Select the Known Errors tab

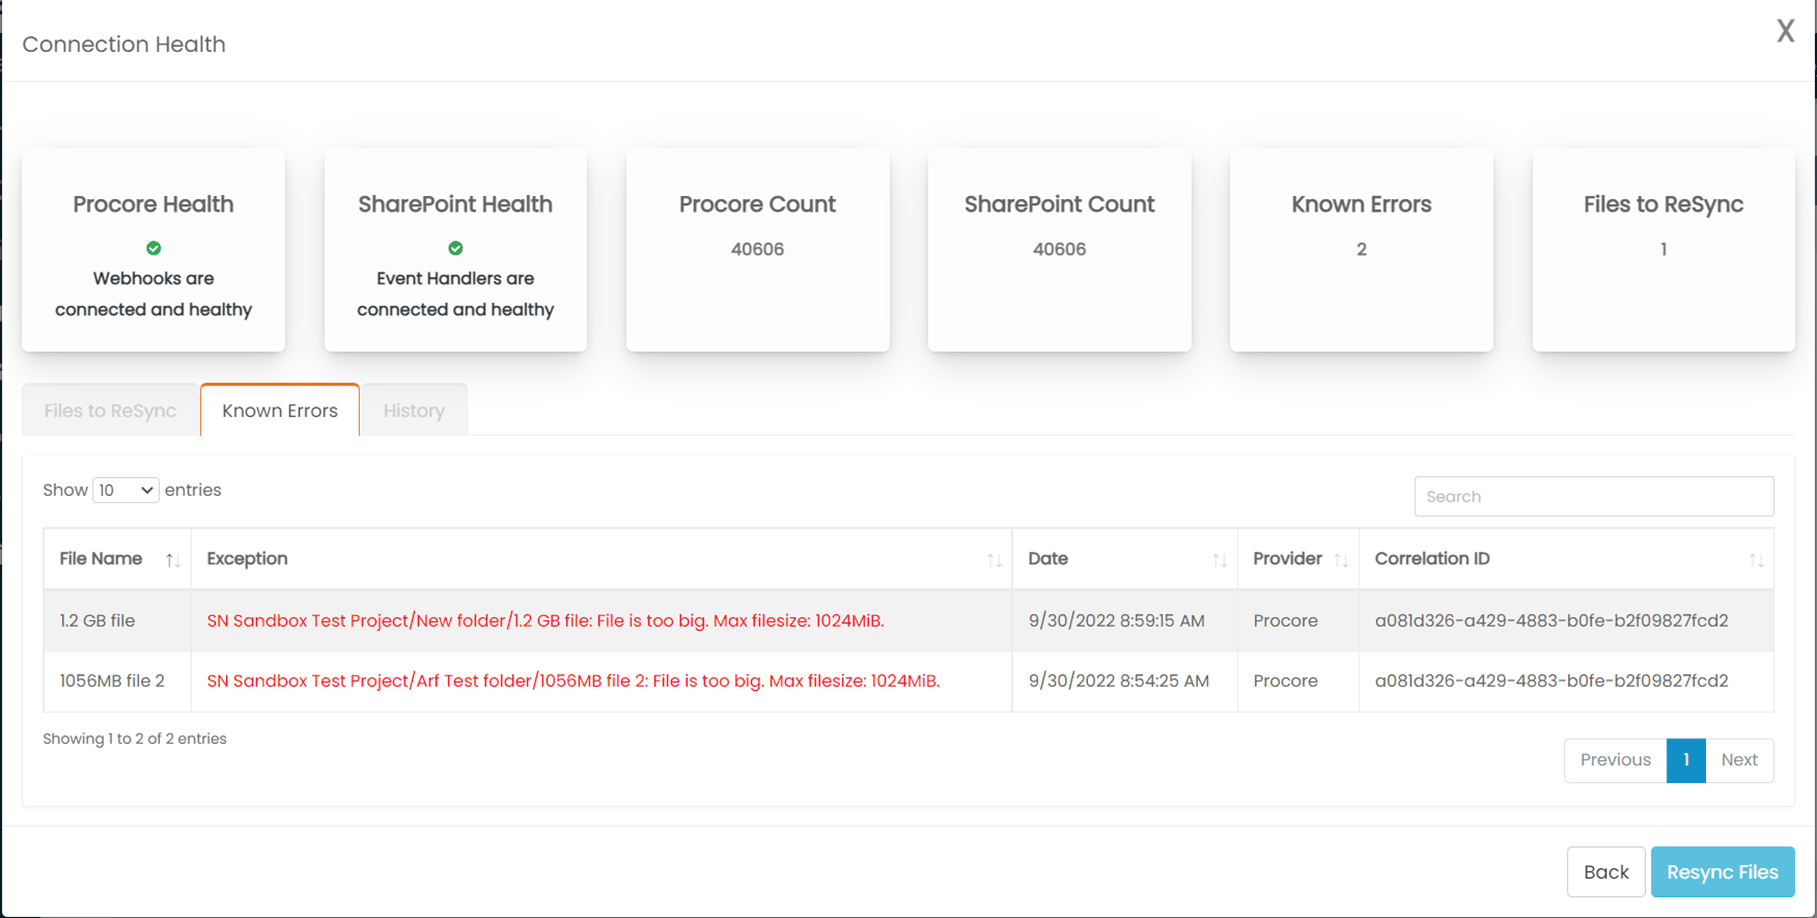click(279, 410)
